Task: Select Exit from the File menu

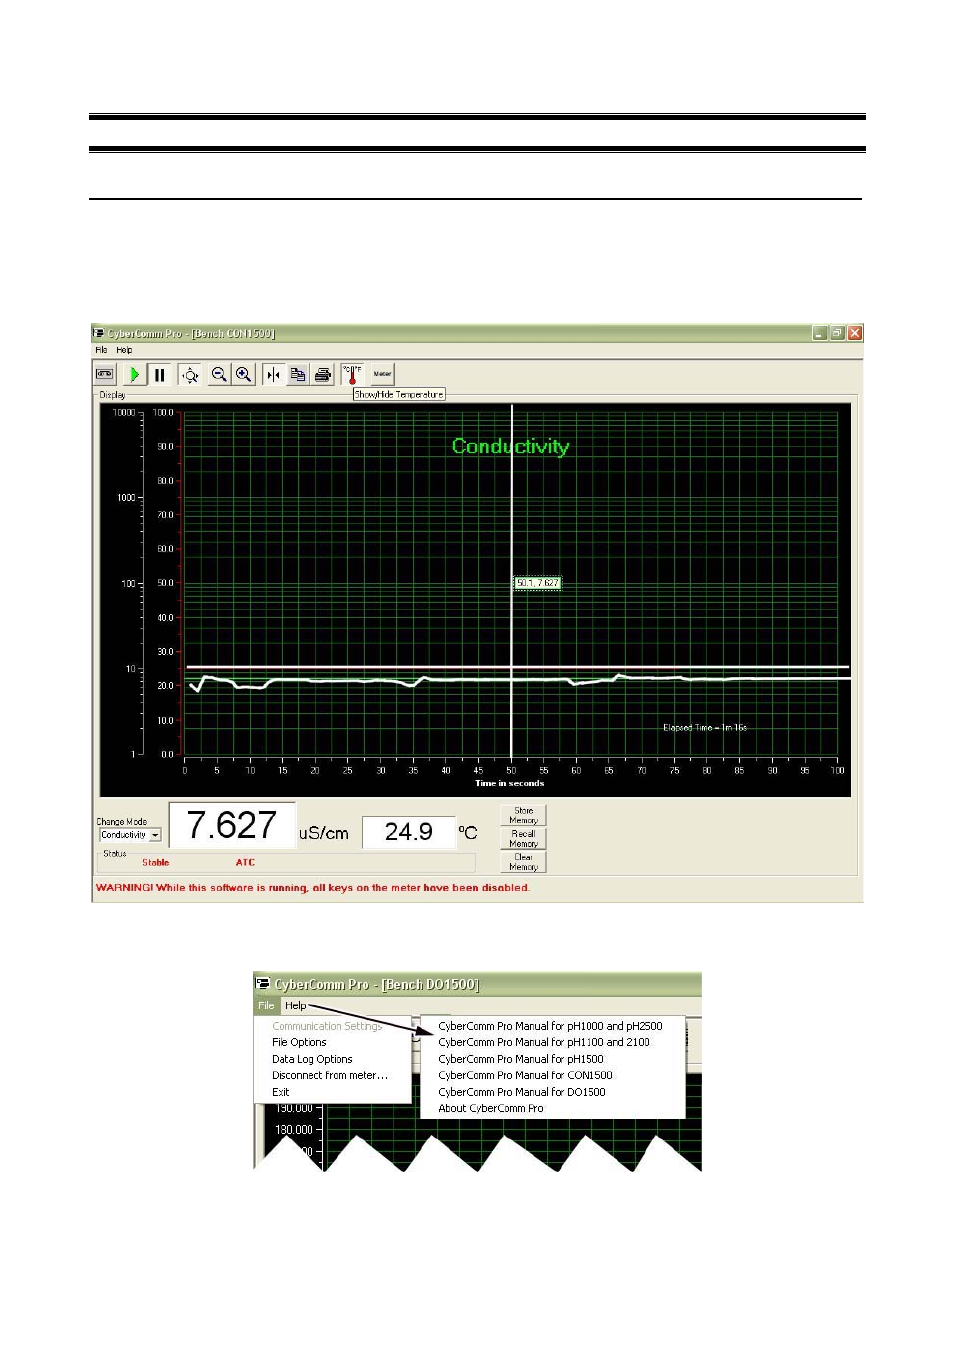Action: click(x=281, y=1092)
